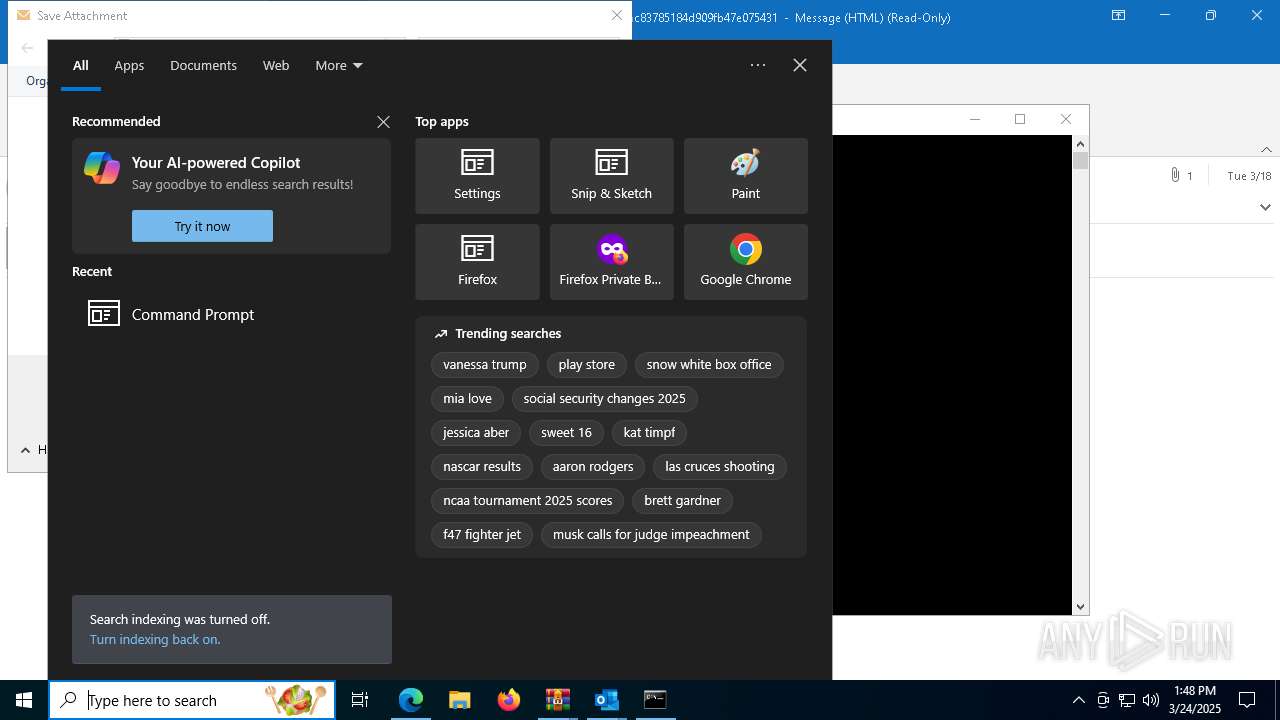Click console window scrollbar down arrow
1280x720 pixels.
1080,607
